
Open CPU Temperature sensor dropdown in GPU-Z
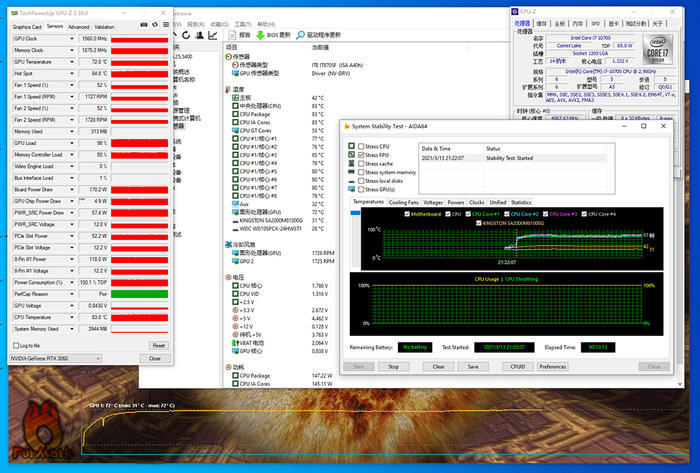click(71, 317)
